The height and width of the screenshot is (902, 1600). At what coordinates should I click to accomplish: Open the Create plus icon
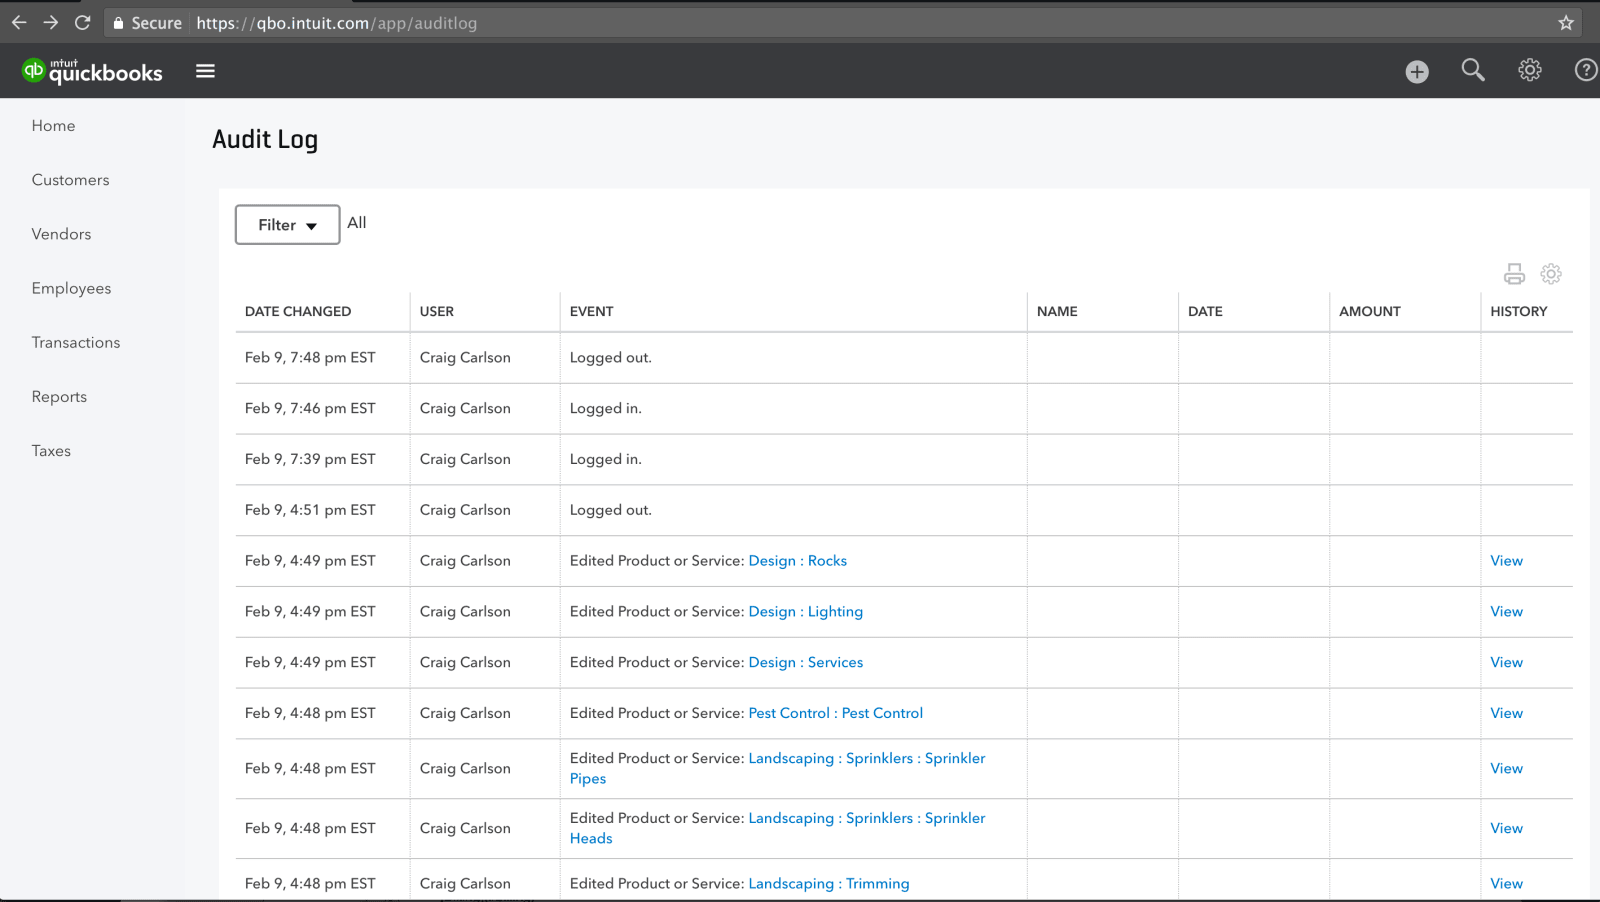coord(1417,71)
